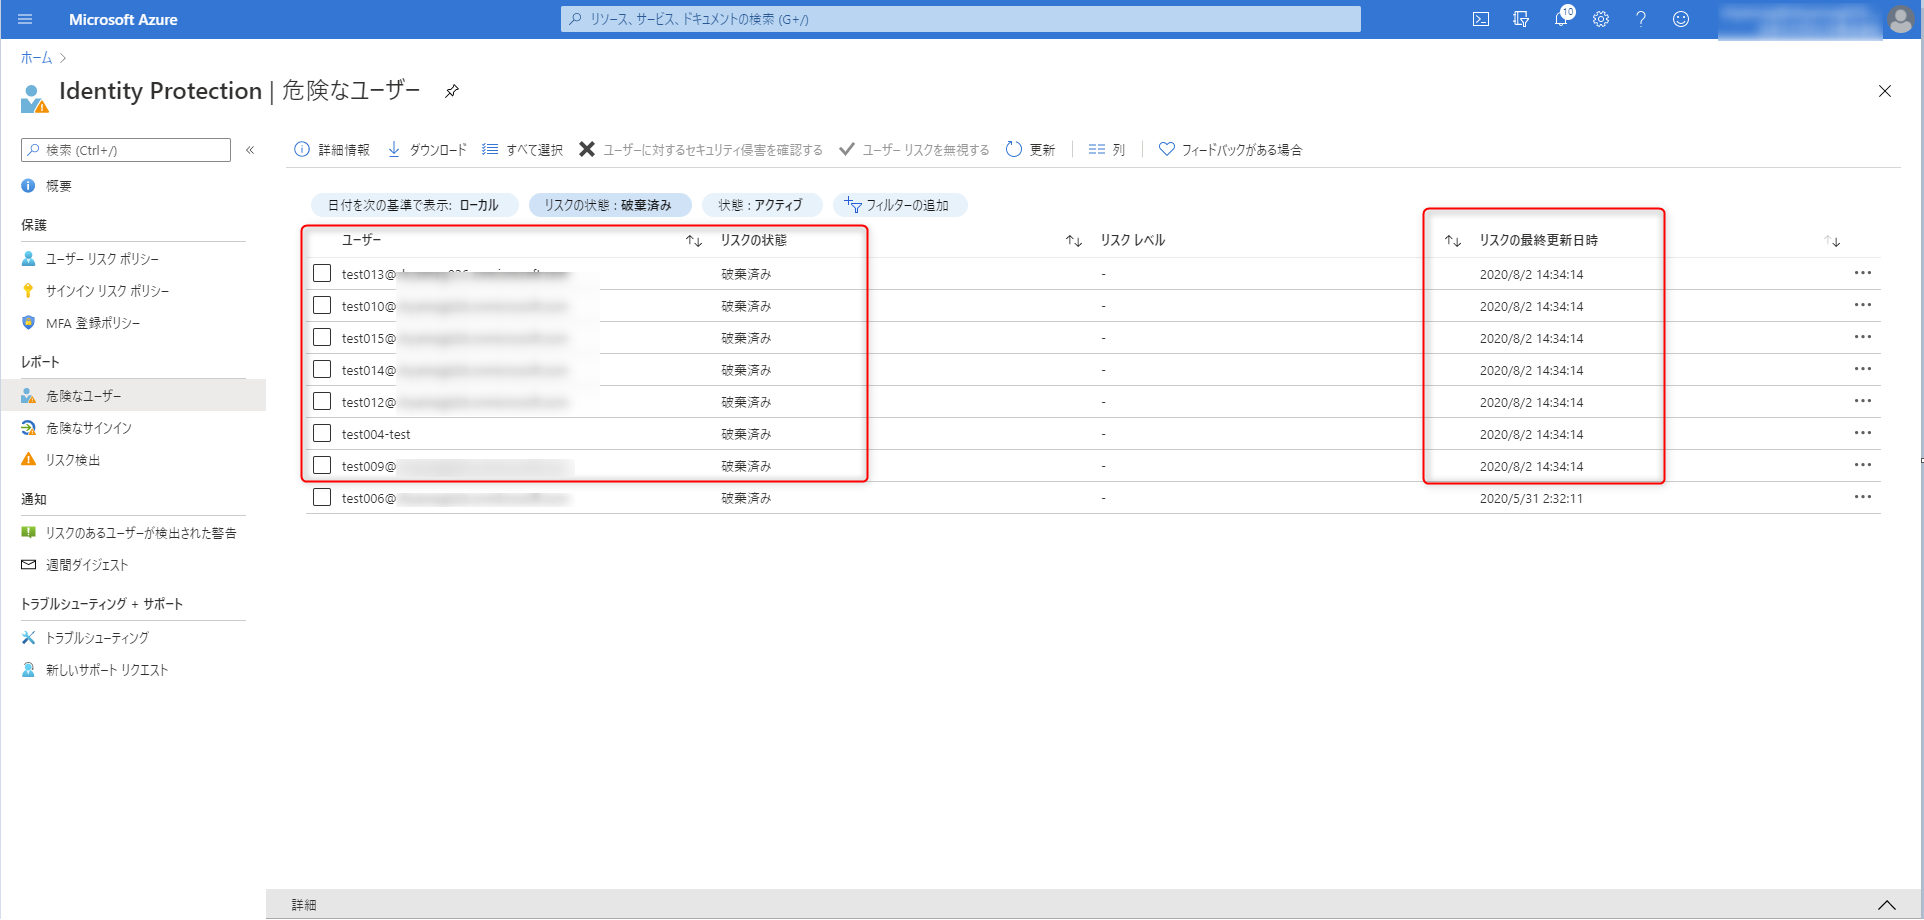Close the Identity Protection blade

1885,91
